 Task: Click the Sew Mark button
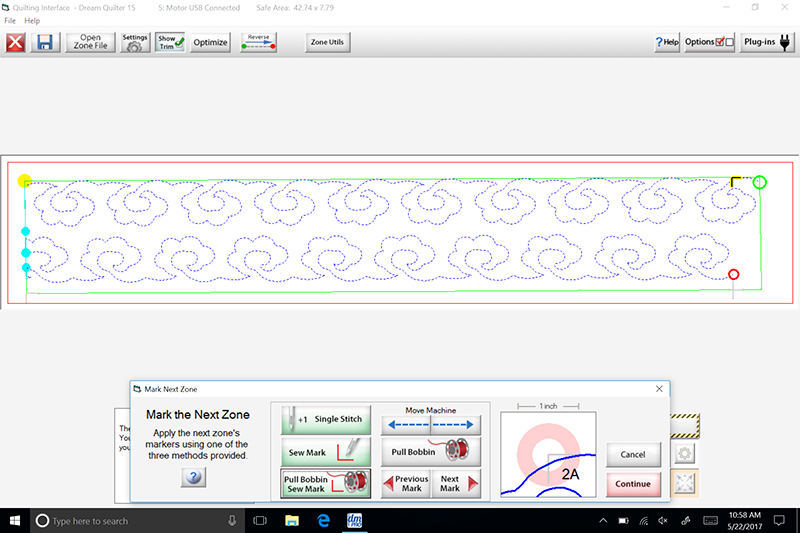click(326, 452)
